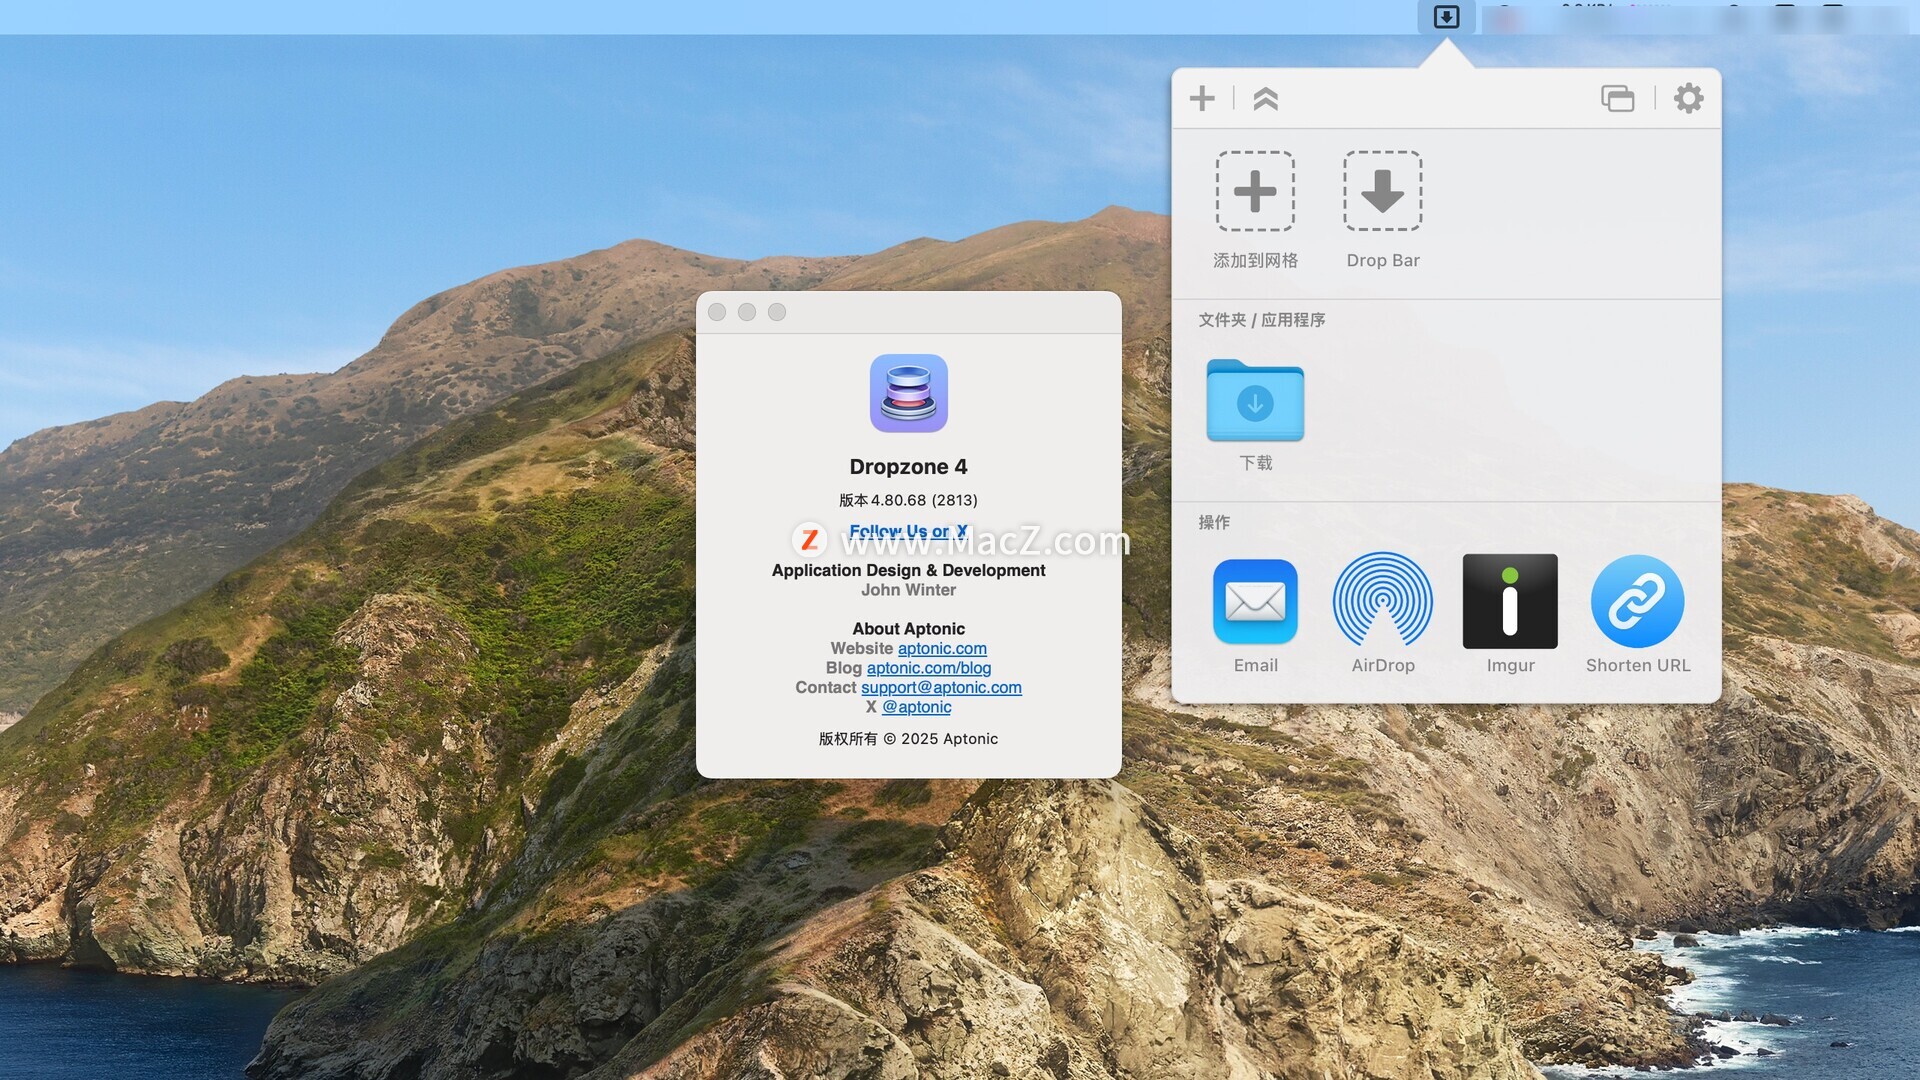Open Dropzone settings gear

(x=1688, y=98)
